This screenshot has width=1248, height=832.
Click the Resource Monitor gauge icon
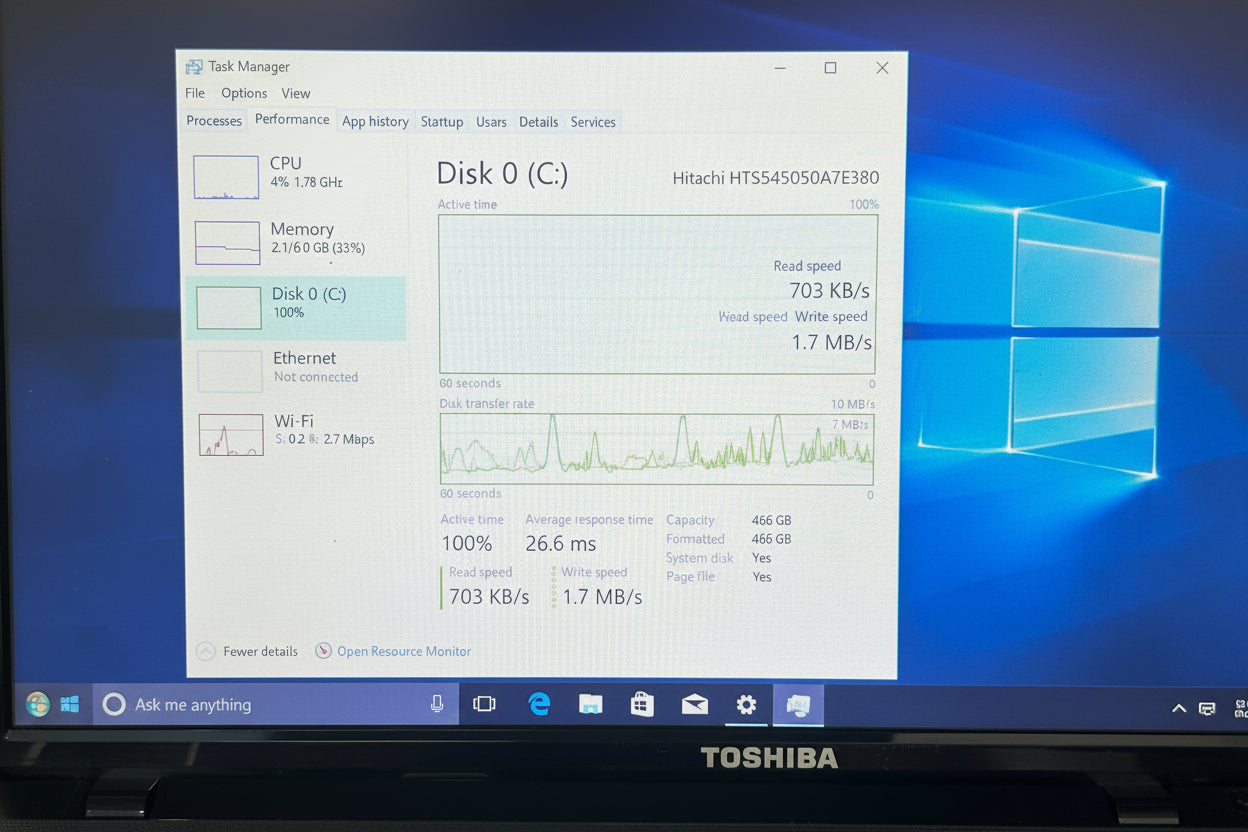pyautogui.click(x=323, y=651)
